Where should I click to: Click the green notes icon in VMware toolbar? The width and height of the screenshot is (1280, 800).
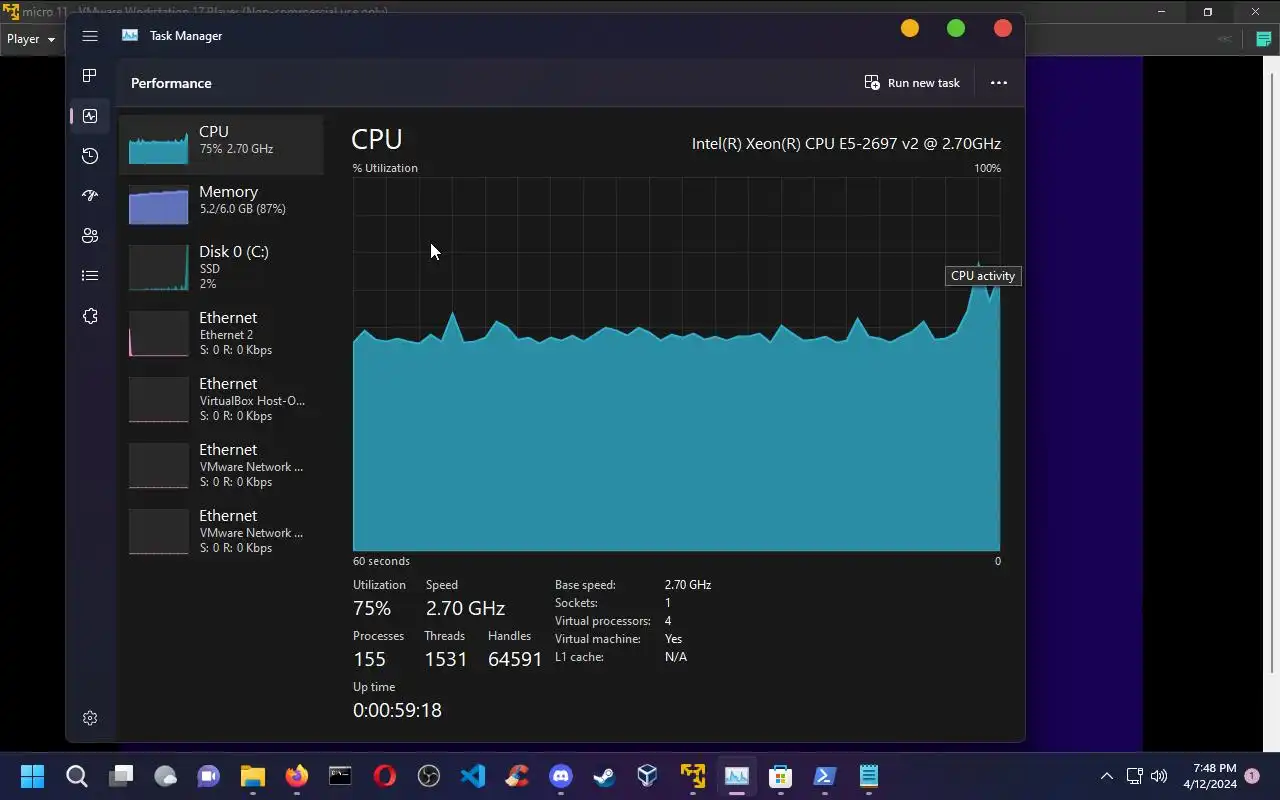[x=1264, y=39]
